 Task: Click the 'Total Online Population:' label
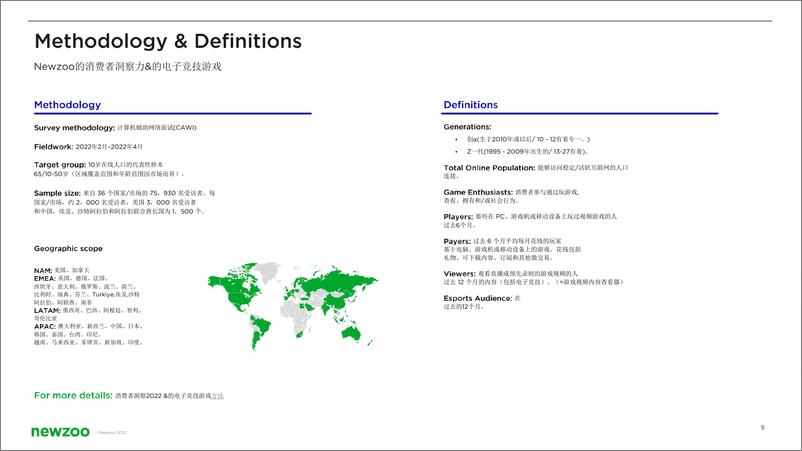pos(489,168)
